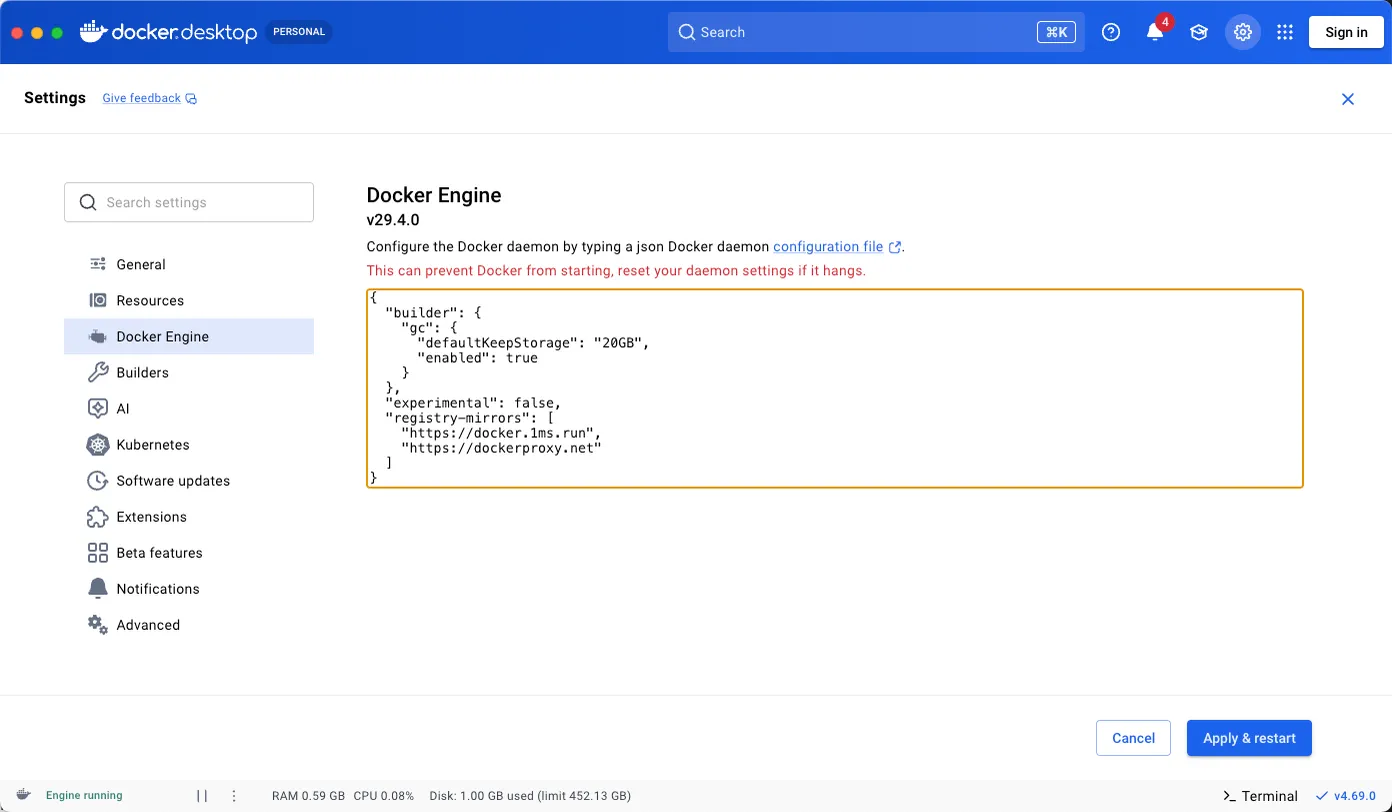Open the Learning center graduation cap icon
1392x812 pixels.
1199,32
